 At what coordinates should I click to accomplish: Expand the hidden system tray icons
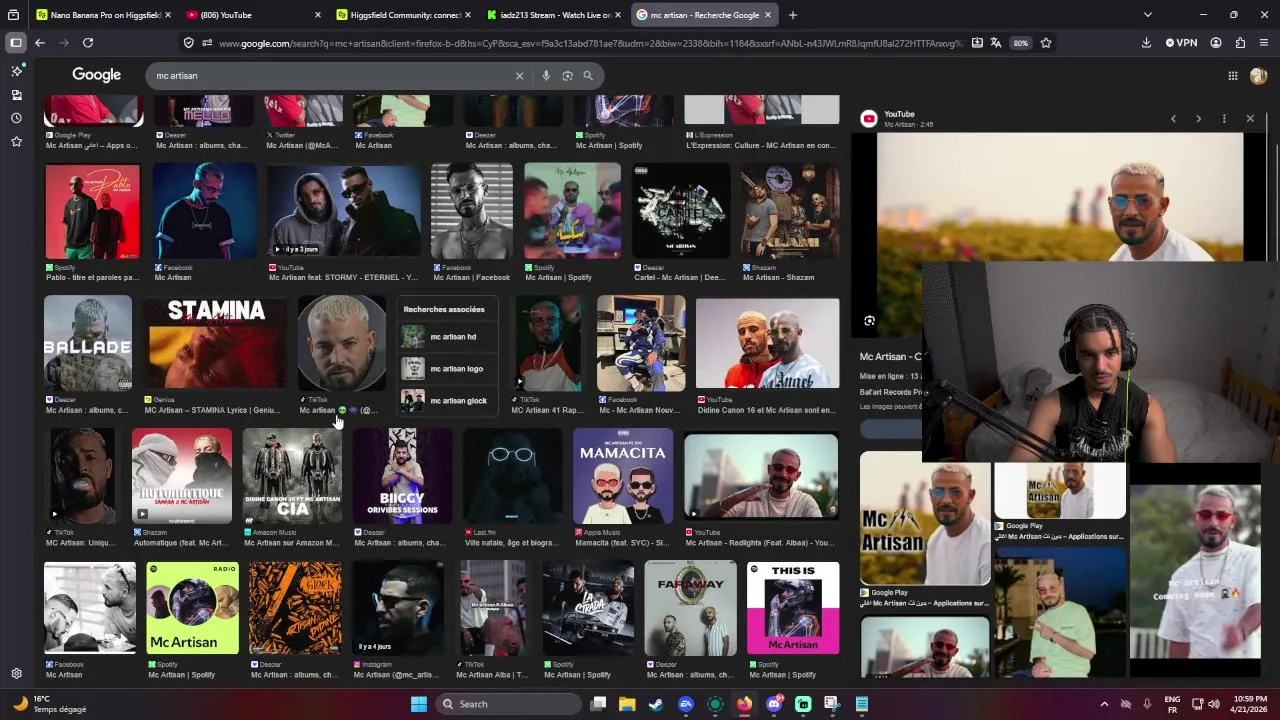pyautogui.click(x=1104, y=704)
